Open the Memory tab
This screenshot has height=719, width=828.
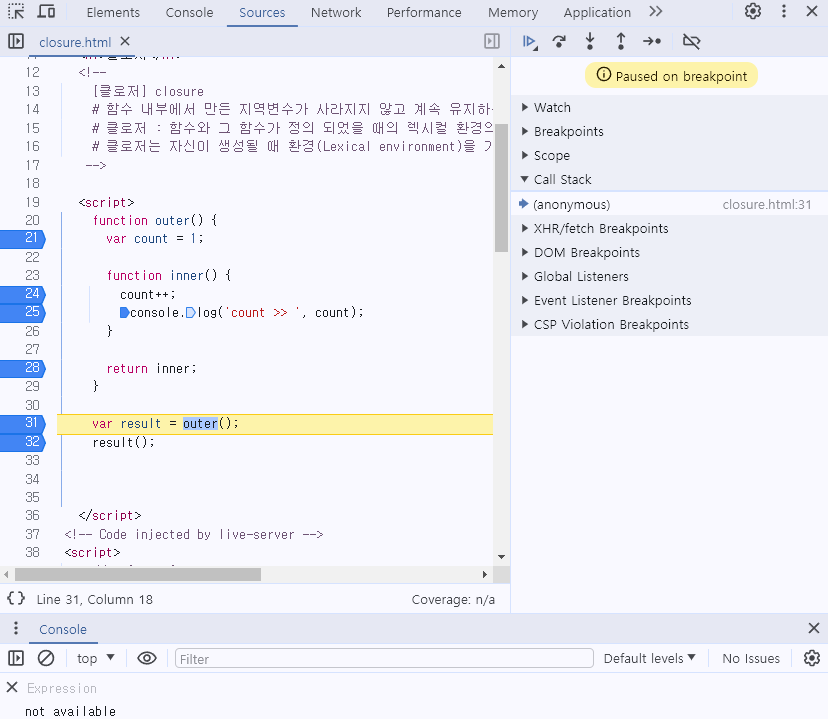pyautogui.click(x=513, y=12)
